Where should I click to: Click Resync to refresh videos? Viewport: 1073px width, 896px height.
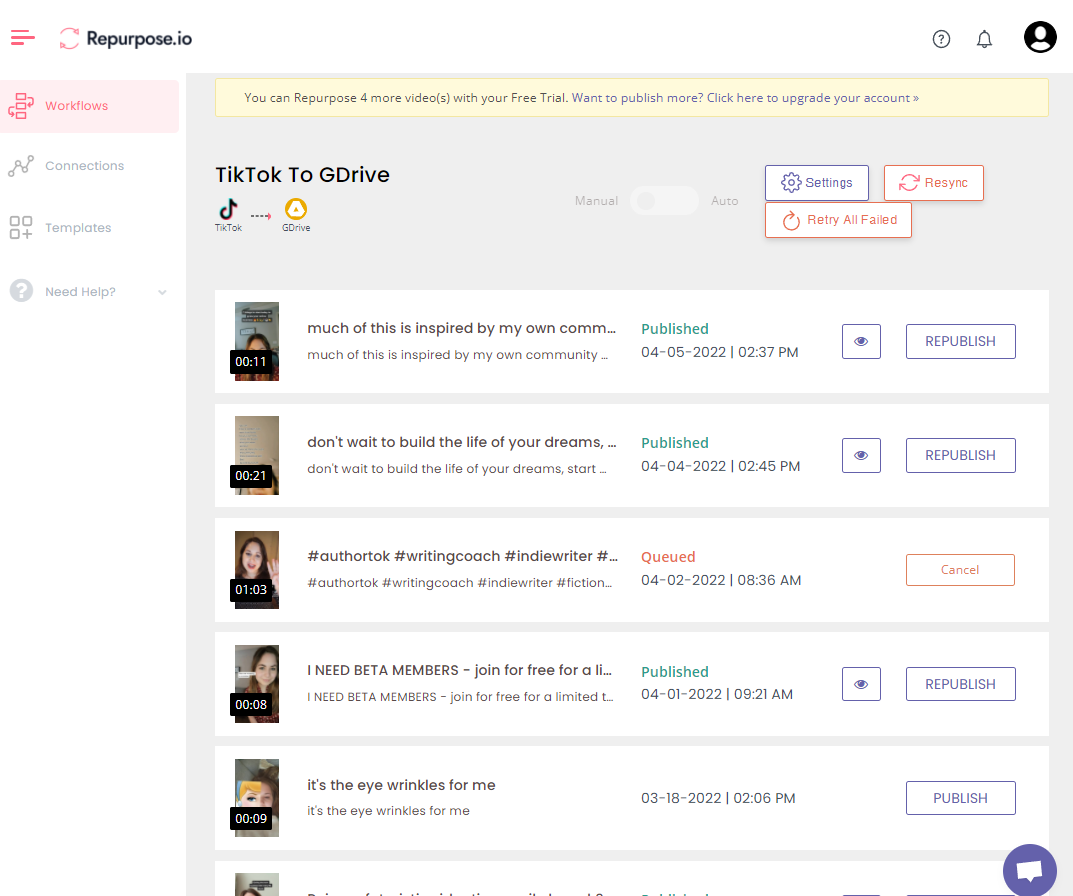pos(933,182)
